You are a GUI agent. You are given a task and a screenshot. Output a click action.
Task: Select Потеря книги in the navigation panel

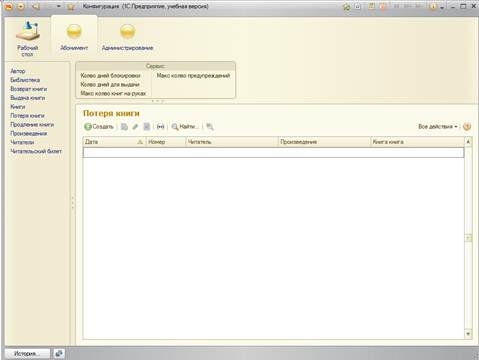point(27,116)
